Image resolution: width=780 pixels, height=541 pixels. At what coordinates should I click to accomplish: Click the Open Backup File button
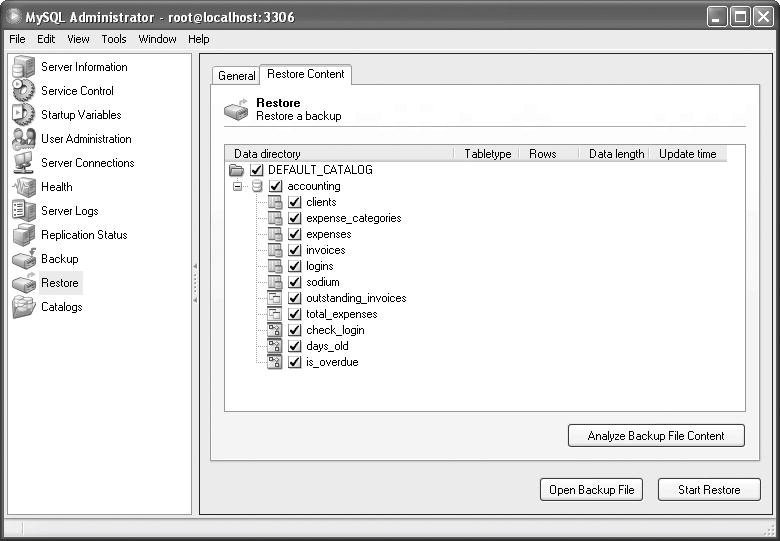click(x=591, y=490)
